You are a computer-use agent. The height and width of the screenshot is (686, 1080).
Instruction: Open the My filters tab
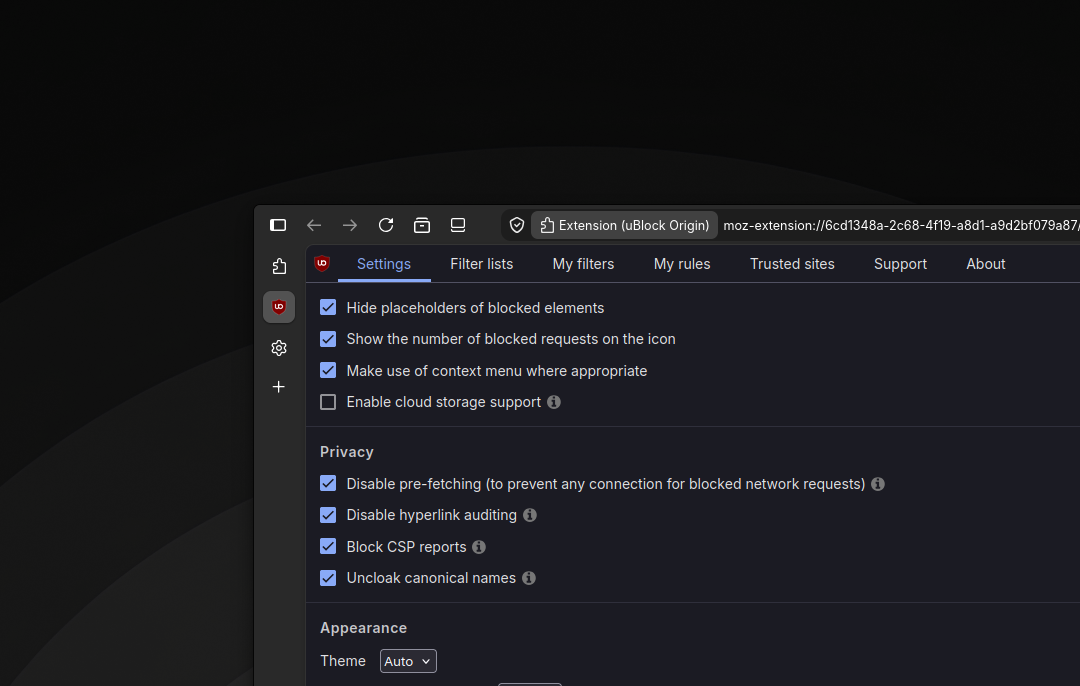click(583, 264)
